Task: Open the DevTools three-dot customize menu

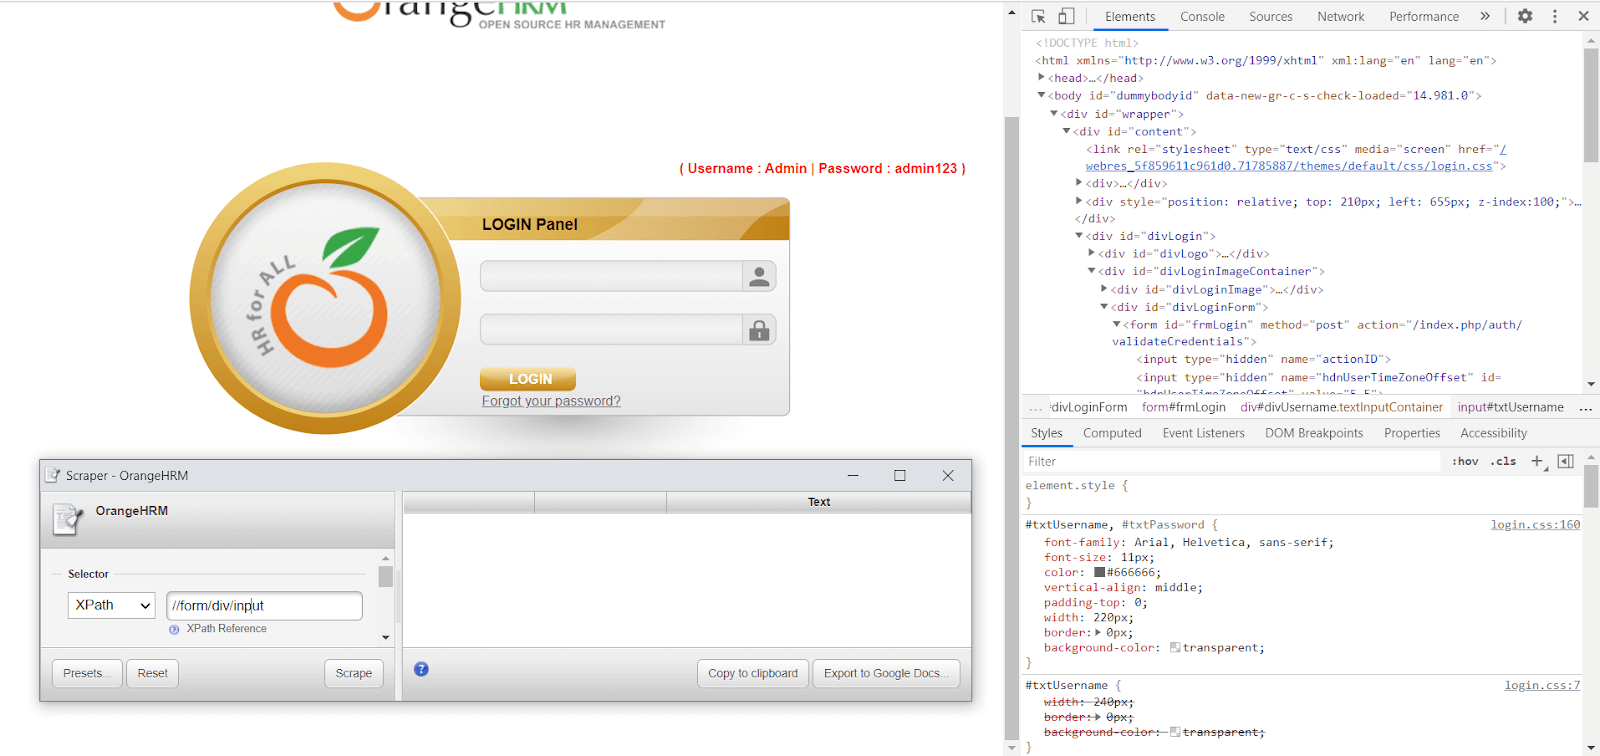Action: (1554, 16)
